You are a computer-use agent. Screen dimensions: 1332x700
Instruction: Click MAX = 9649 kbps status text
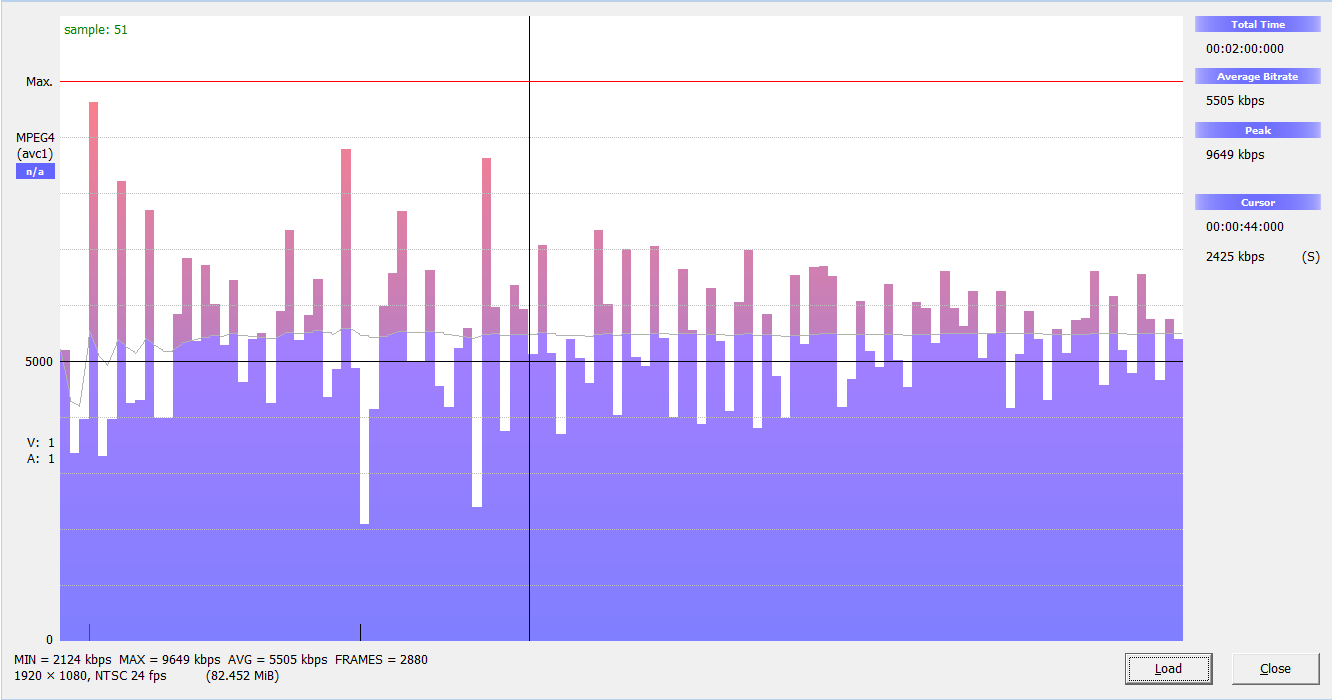point(170,659)
